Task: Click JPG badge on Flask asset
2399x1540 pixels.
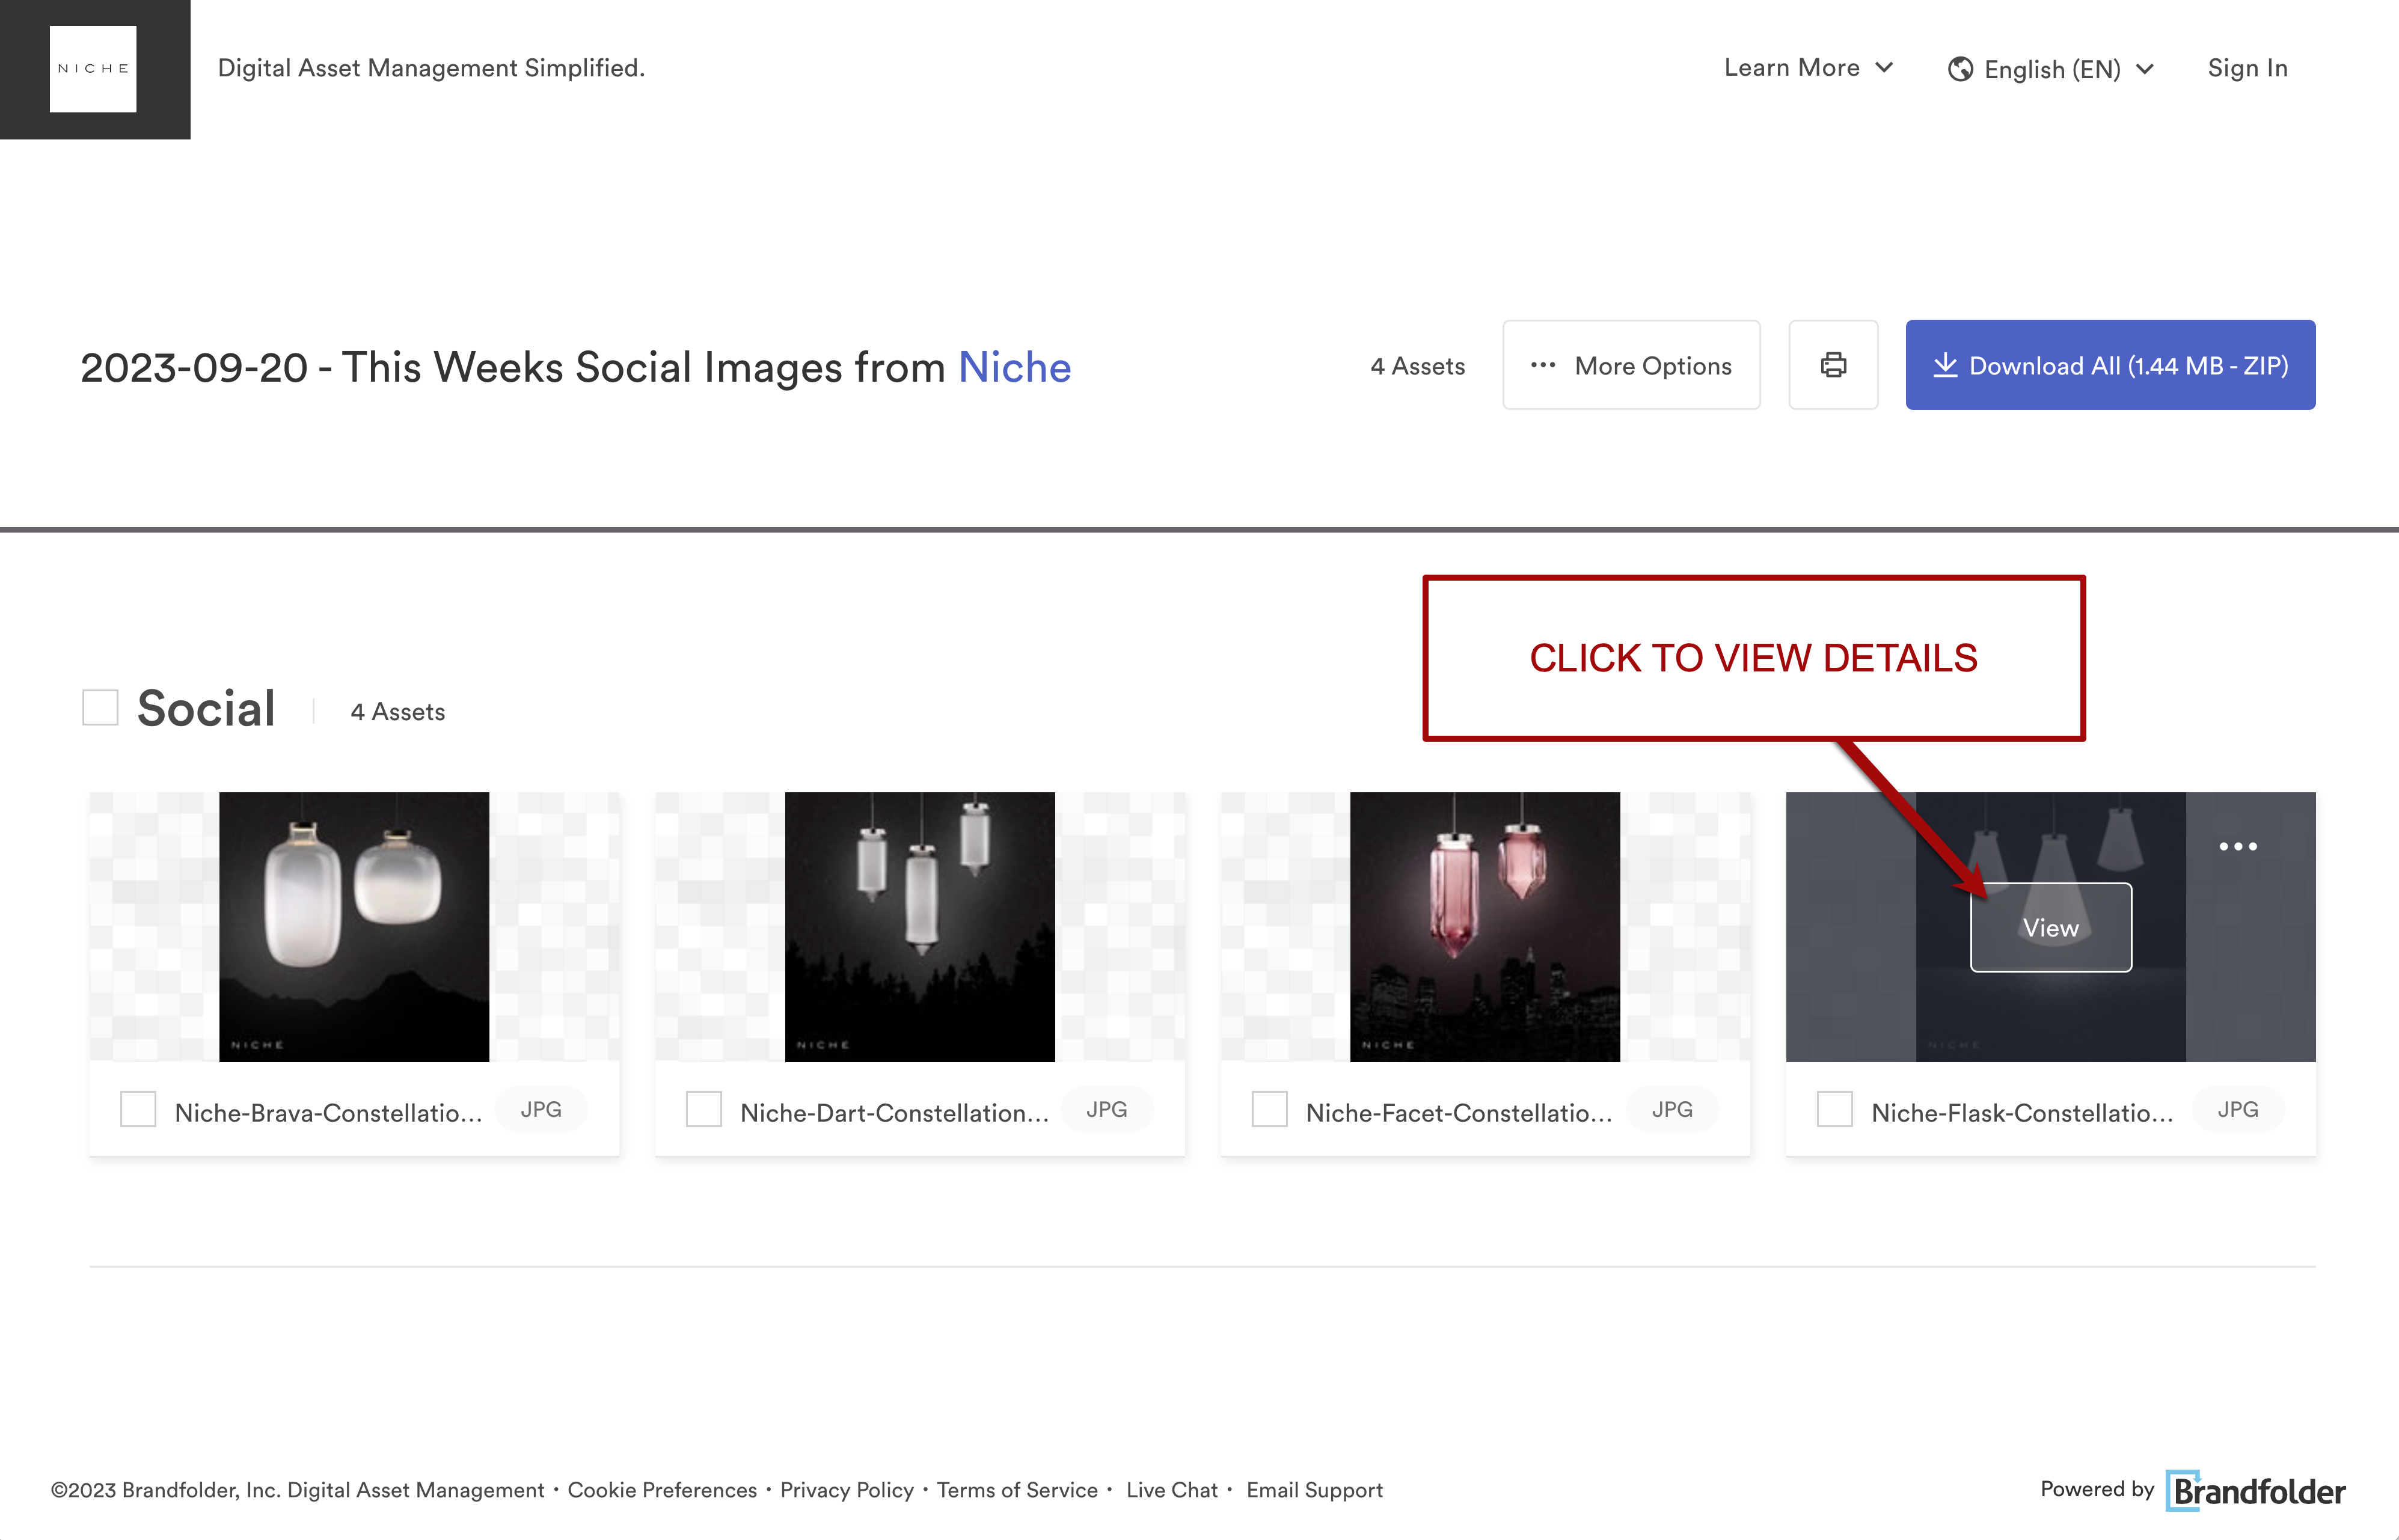Action: tap(2238, 1110)
